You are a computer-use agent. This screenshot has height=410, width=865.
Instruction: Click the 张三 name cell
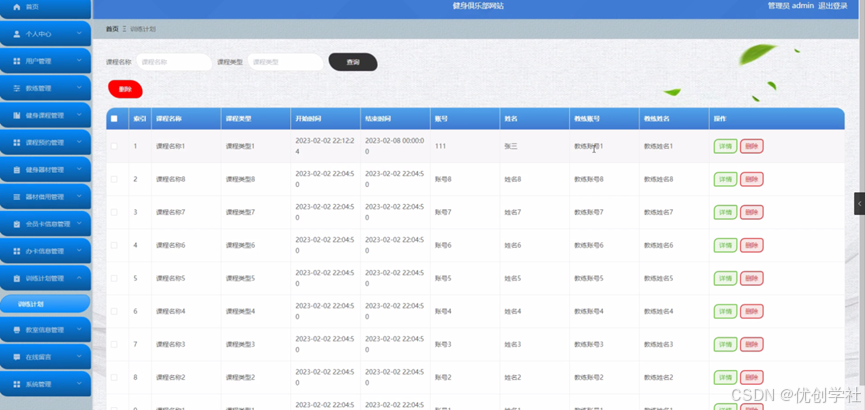pyautogui.click(x=511, y=146)
